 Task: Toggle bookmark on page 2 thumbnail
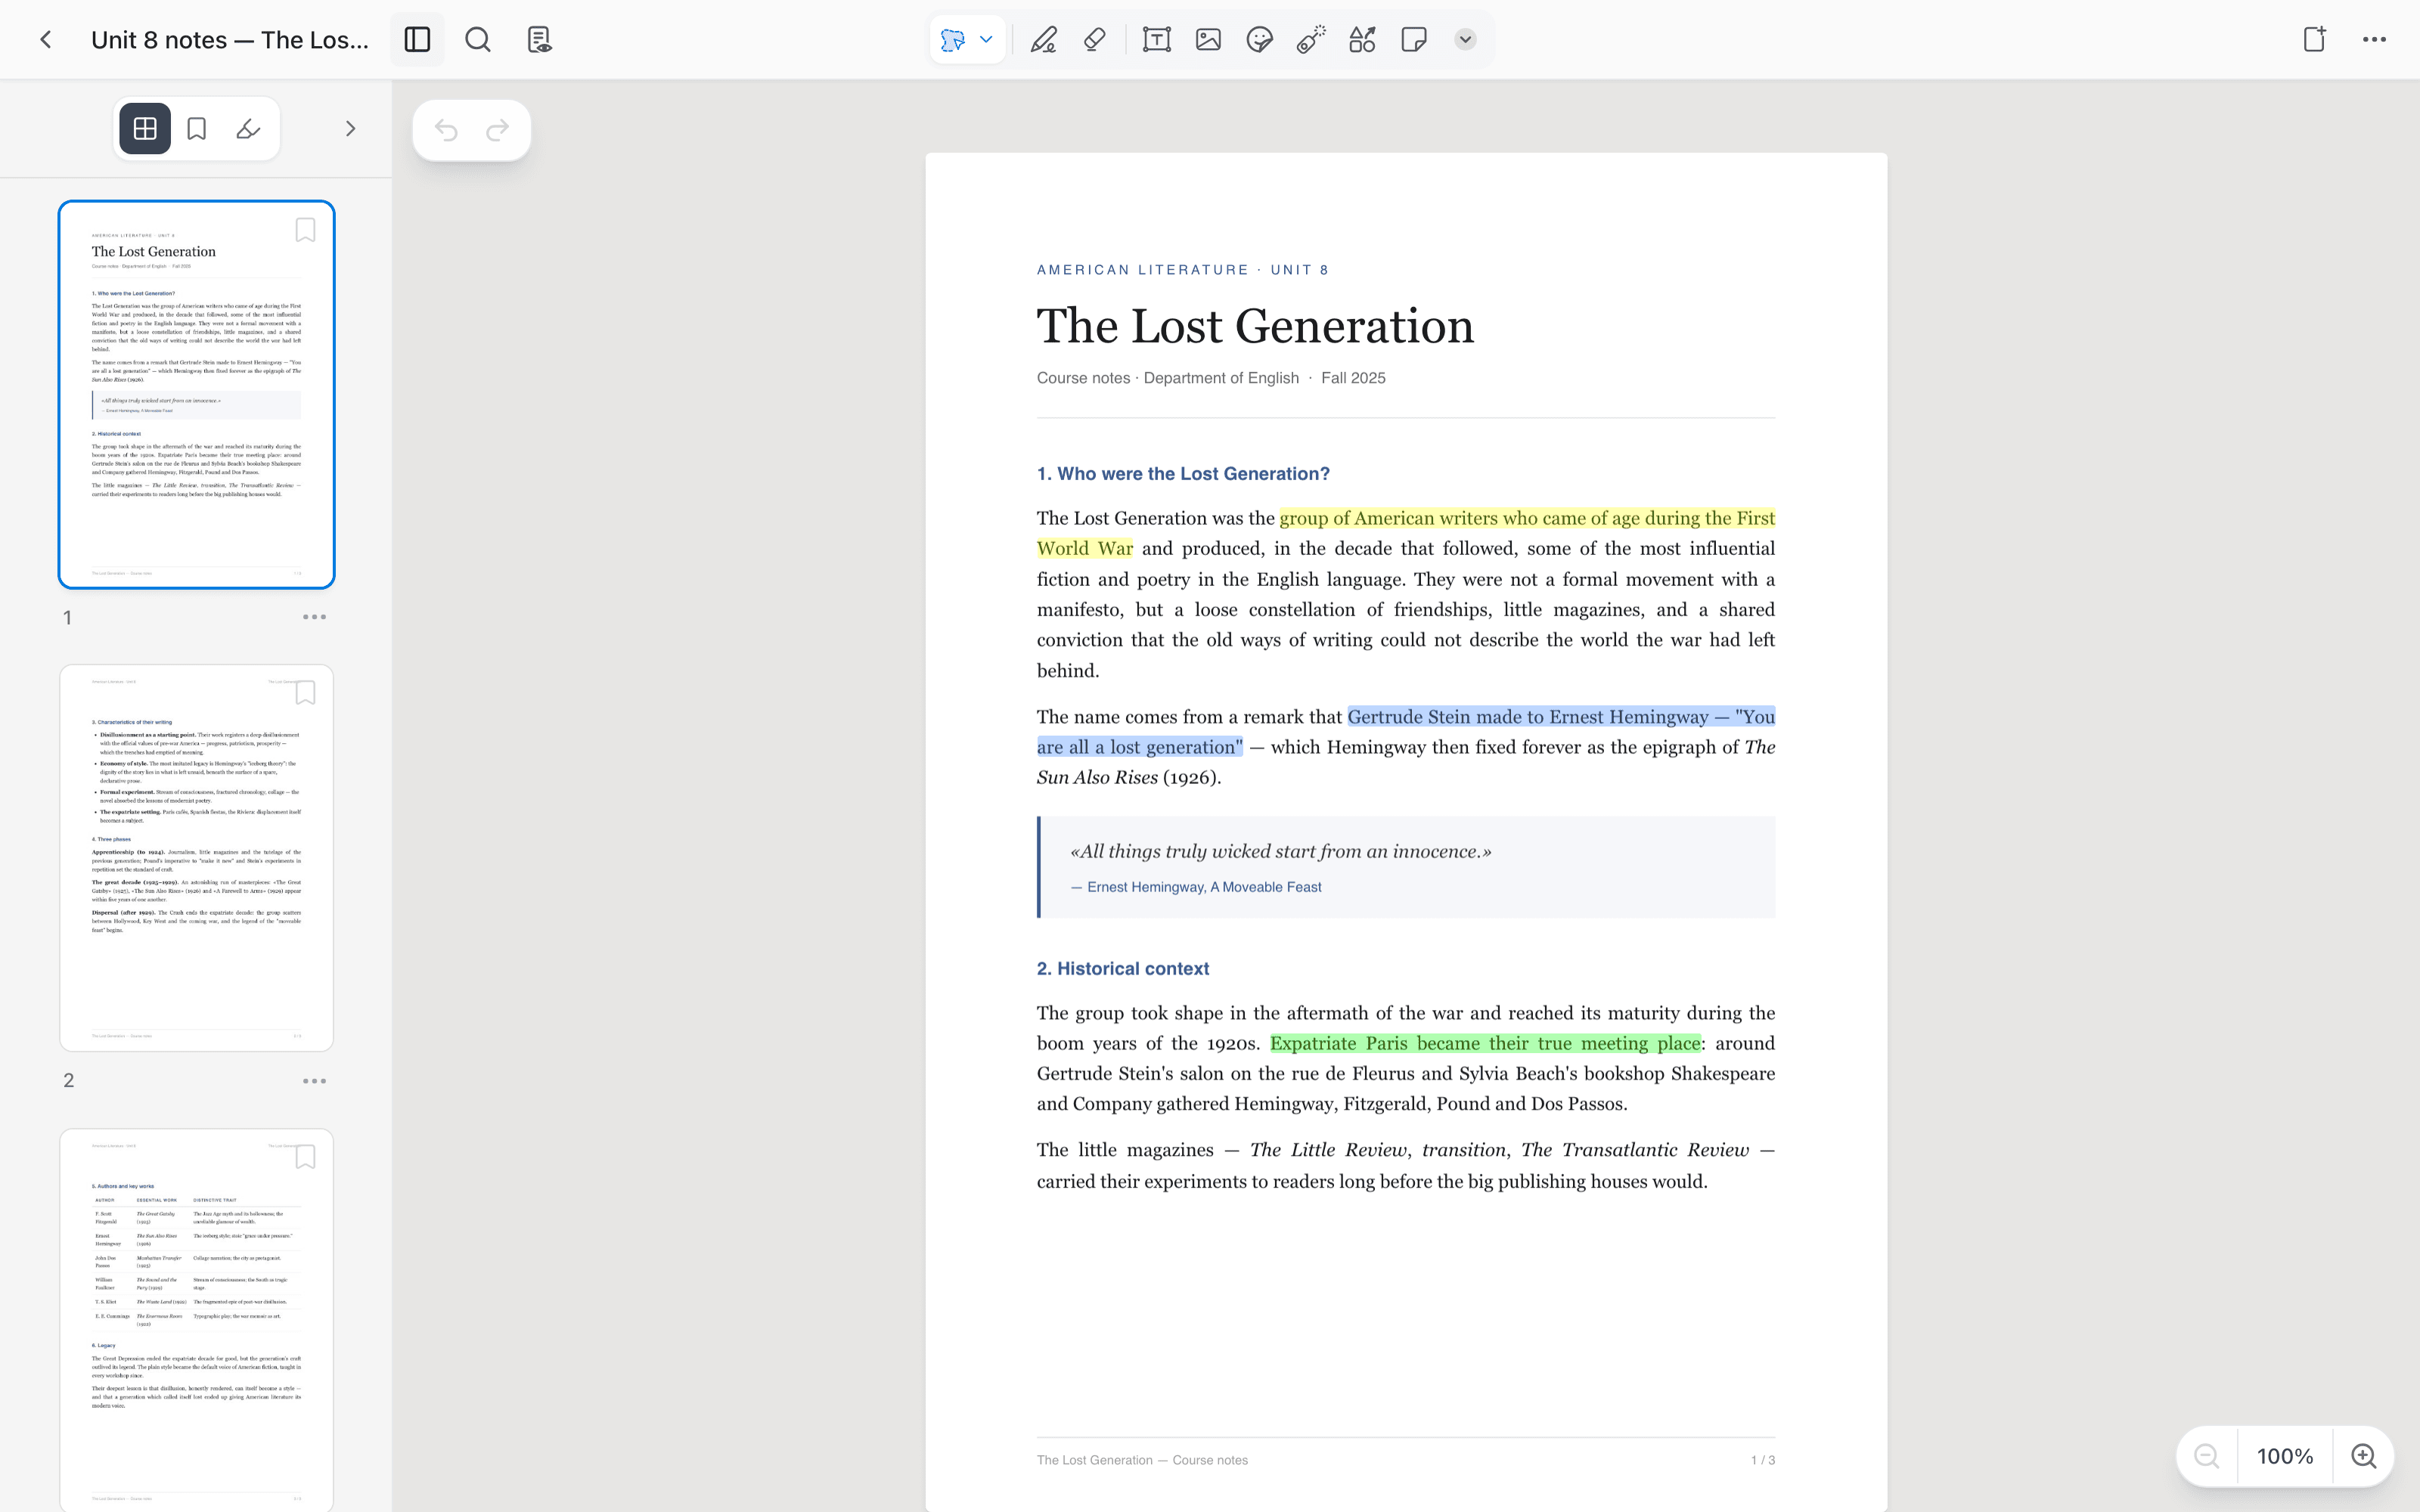coord(305,693)
